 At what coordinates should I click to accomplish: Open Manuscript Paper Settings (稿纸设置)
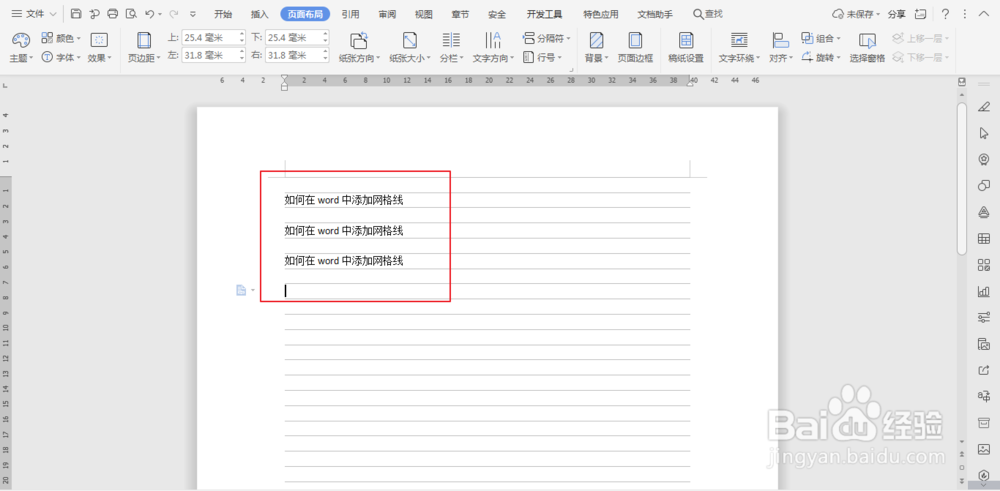click(686, 48)
